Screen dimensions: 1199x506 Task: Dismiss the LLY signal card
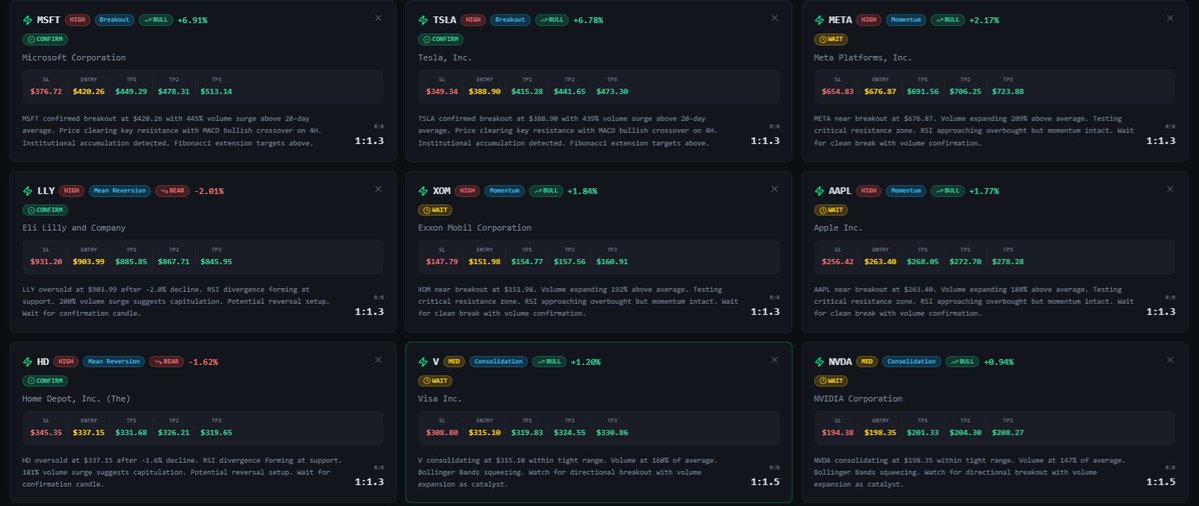pos(378,189)
